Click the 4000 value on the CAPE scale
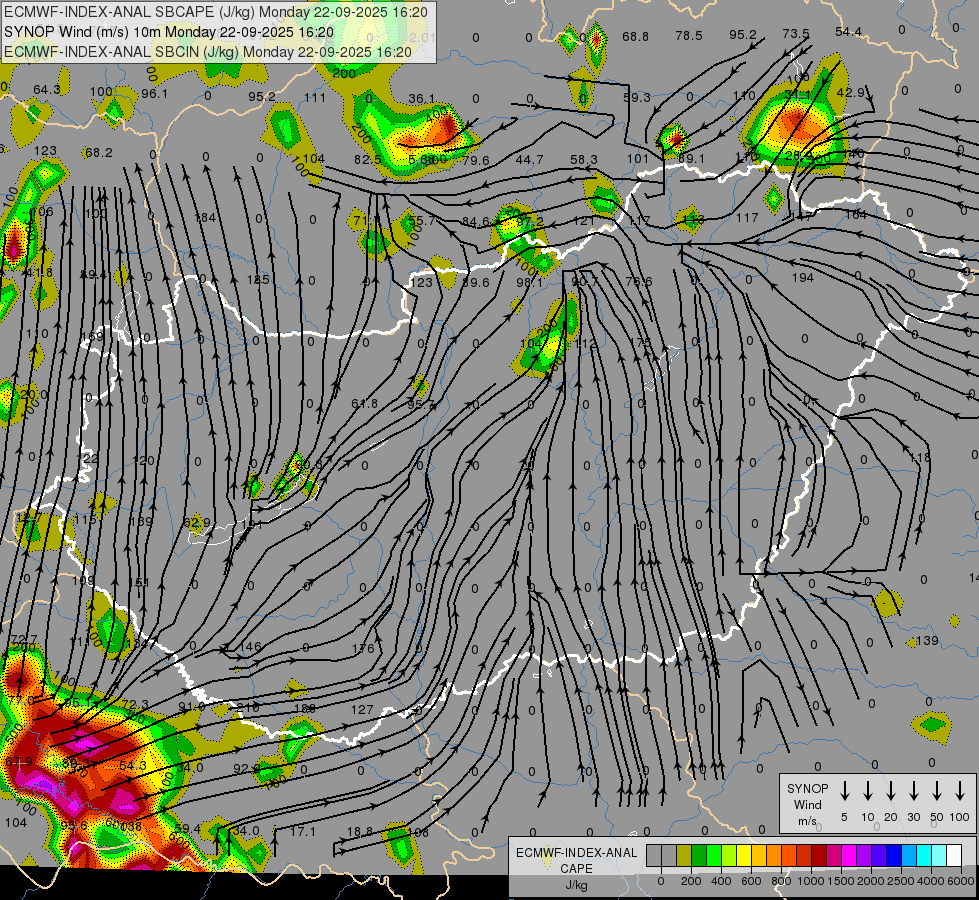Screen dimensions: 979x900 pos(931,881)
